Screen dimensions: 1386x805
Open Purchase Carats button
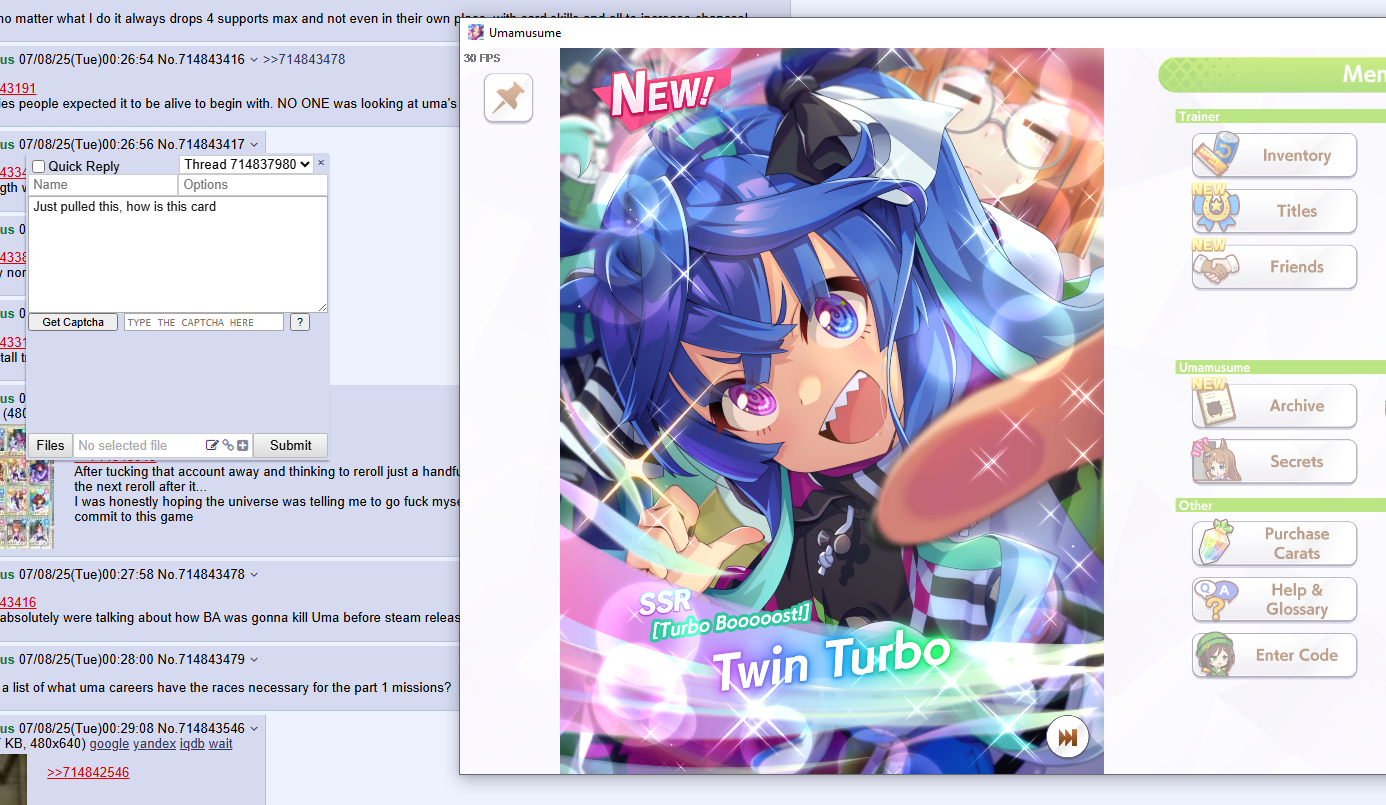coord(1274,543)
